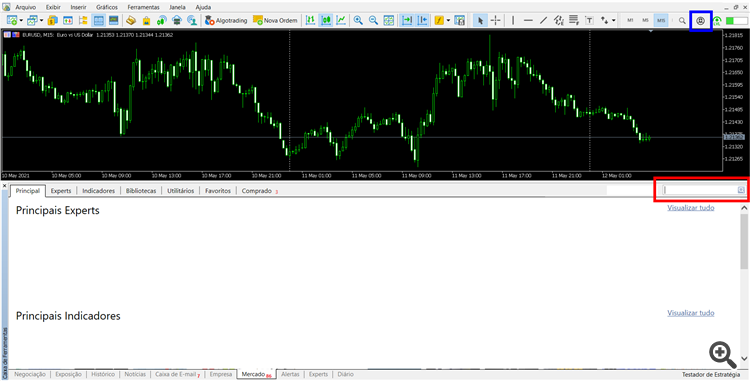Viewport: 750px width, 381px height.
Task: Toggle the Strategy Tester panel icon
Action: (x=114, y=21)
